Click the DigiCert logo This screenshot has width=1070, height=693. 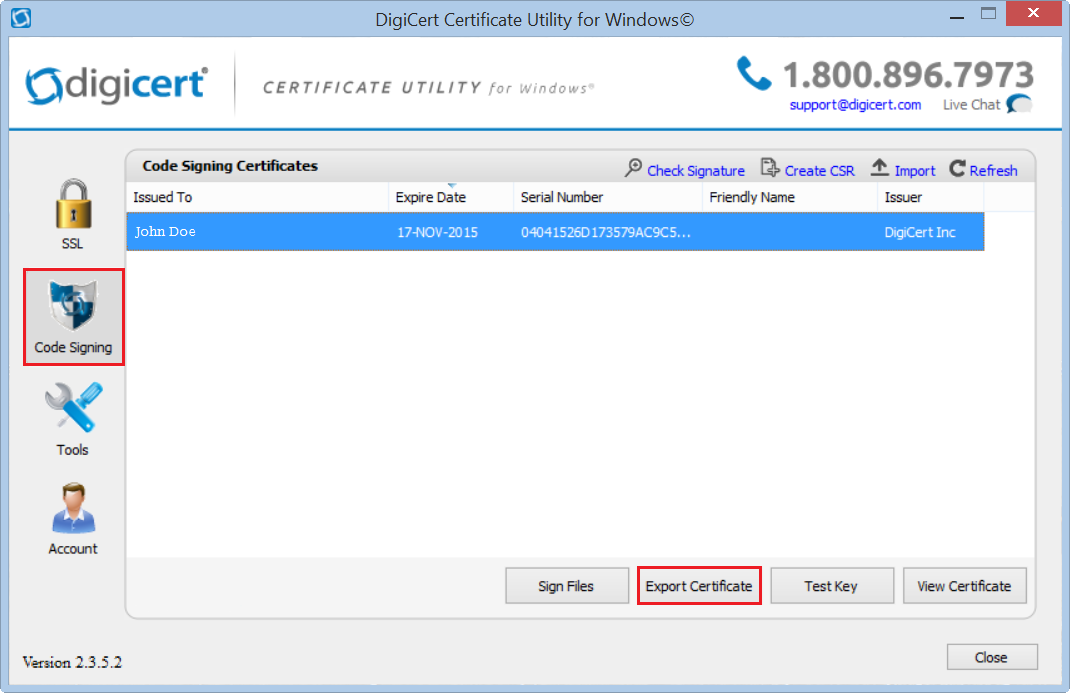click(116, 85)
